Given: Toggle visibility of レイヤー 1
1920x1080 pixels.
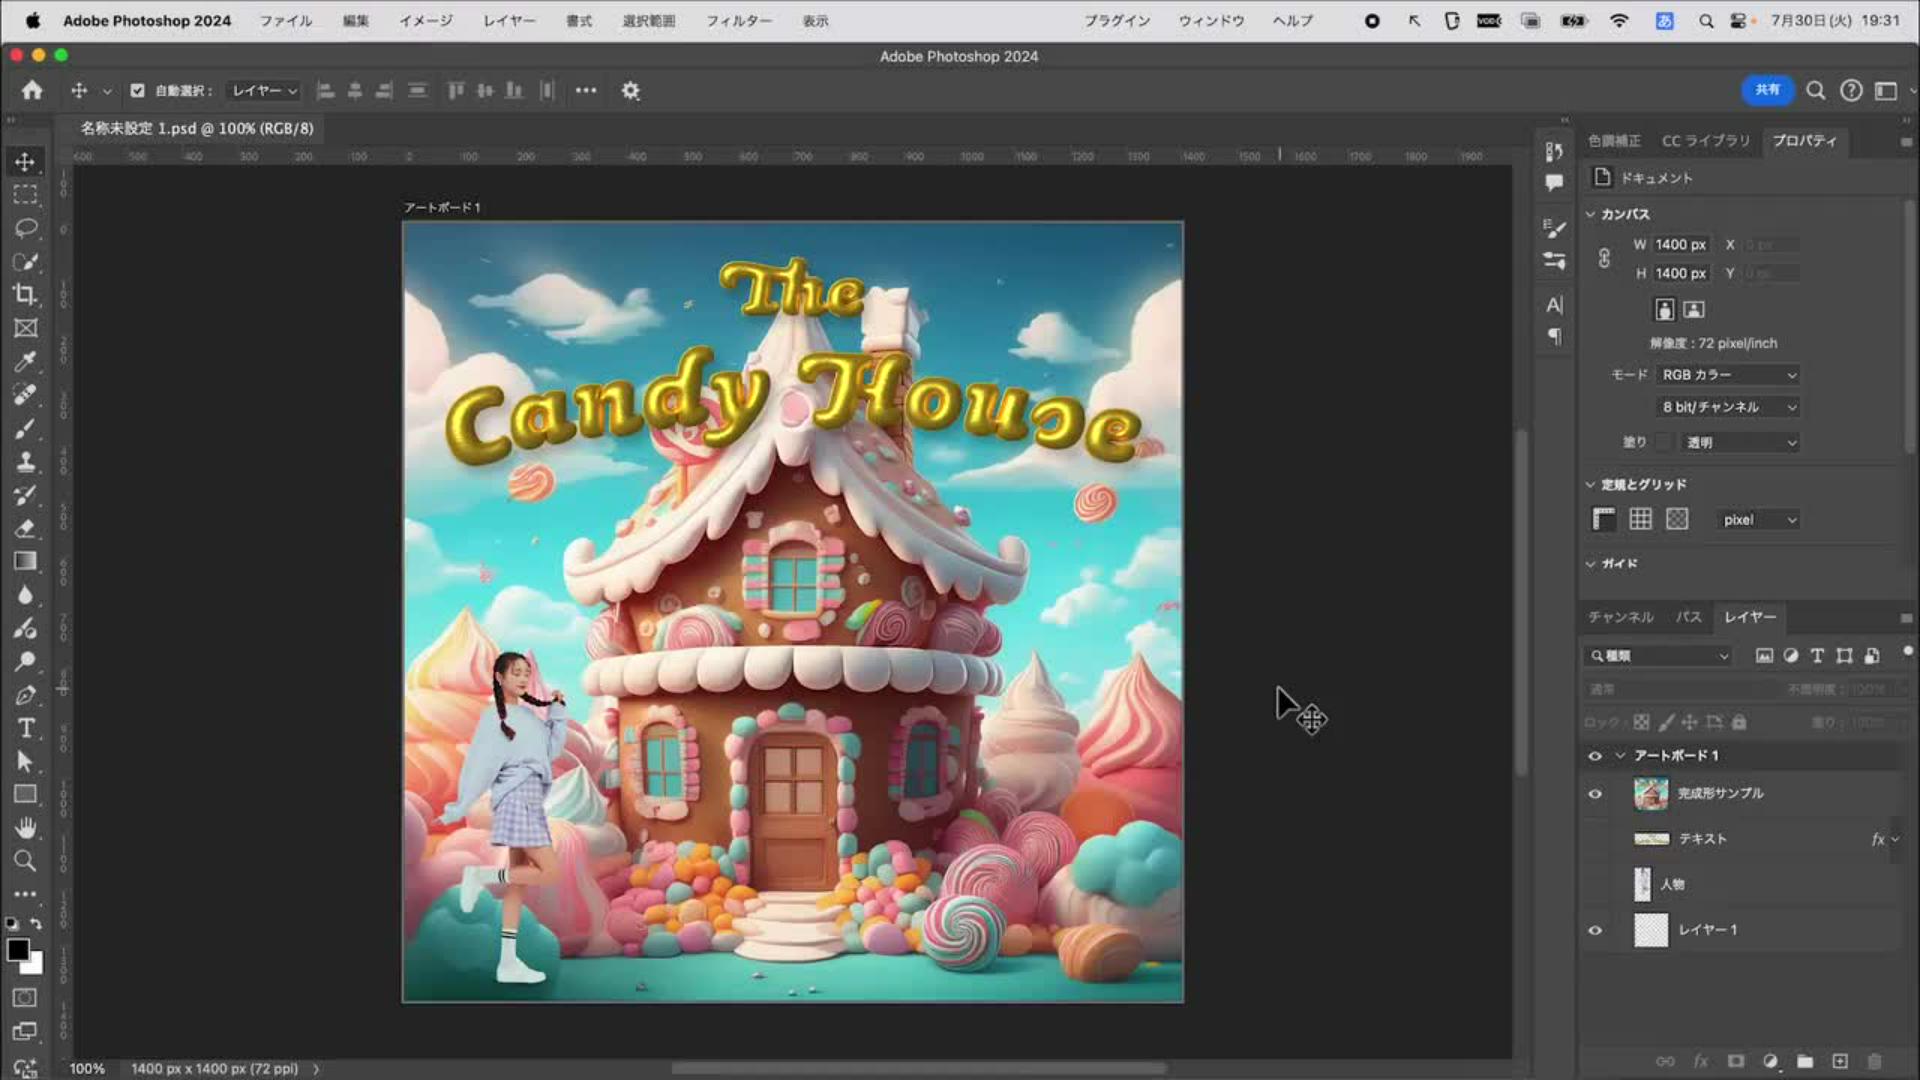Looking at the screenshot, I should (1595, 930).
